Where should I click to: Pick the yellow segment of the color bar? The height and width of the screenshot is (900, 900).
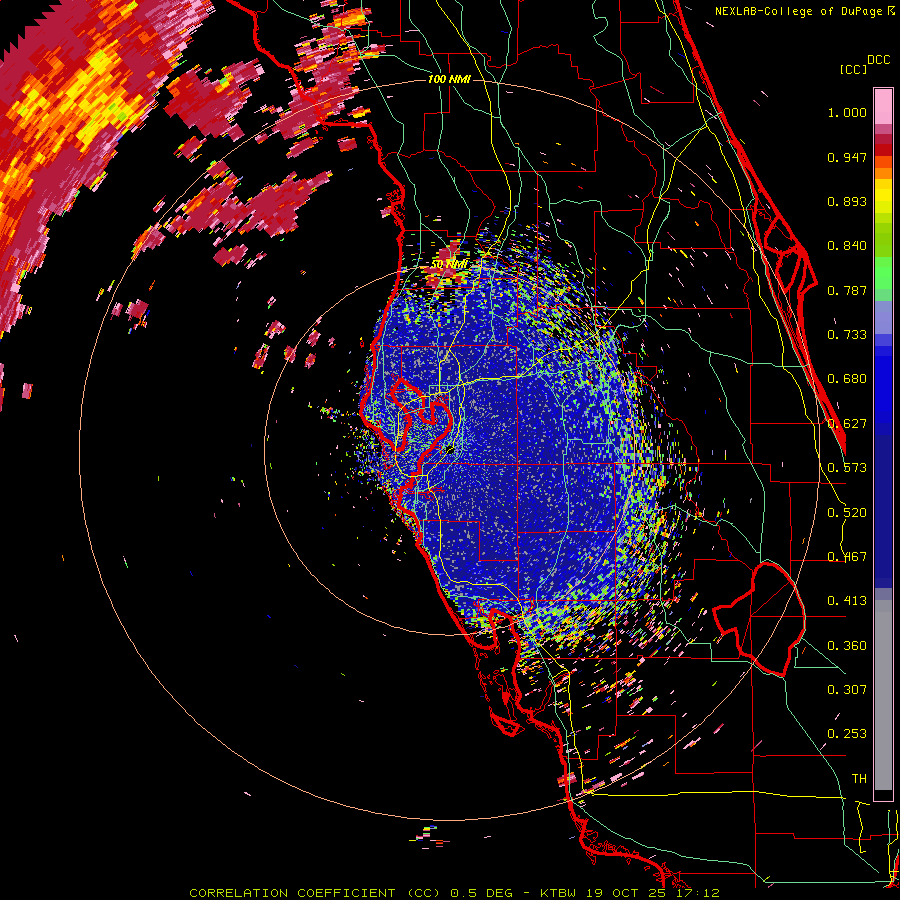pyautogui.click(x=883, y=196)
